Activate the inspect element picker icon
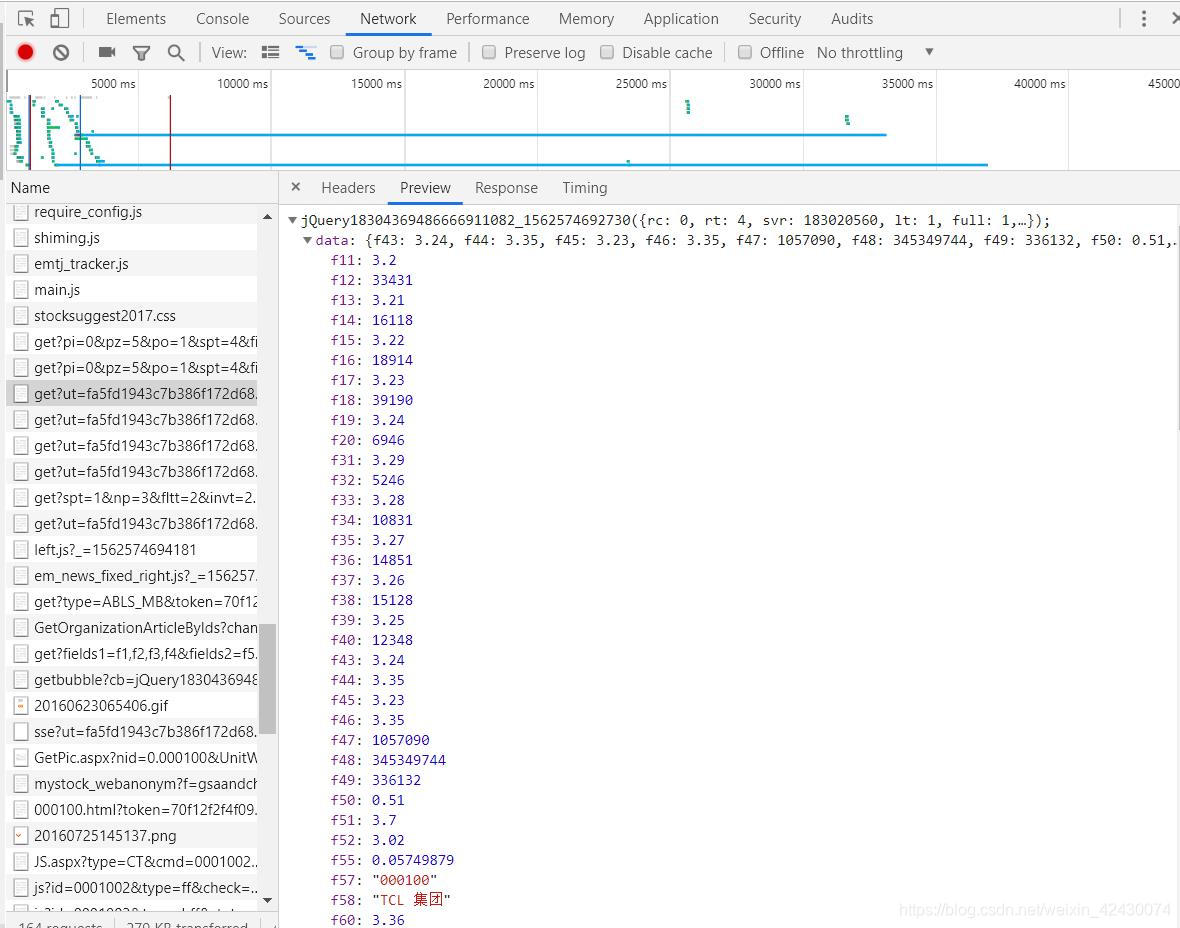 [x=26, y=19]
